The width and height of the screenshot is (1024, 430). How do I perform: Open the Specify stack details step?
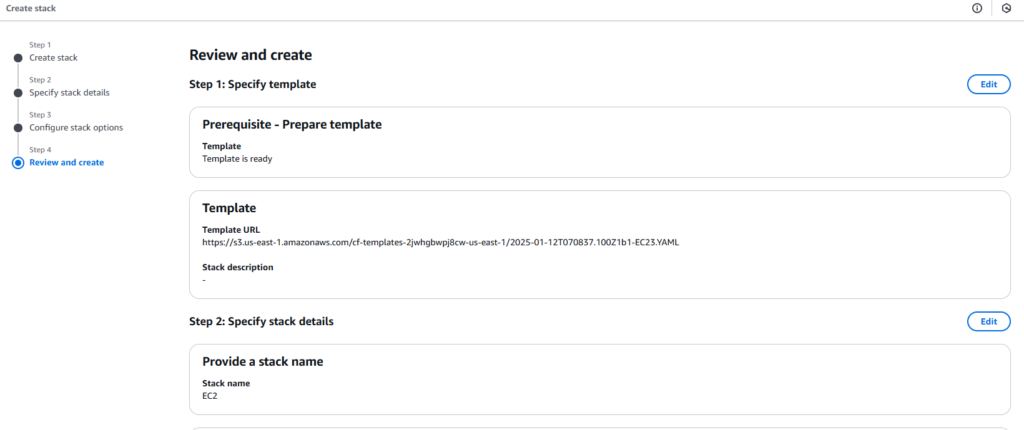point(69,93)
